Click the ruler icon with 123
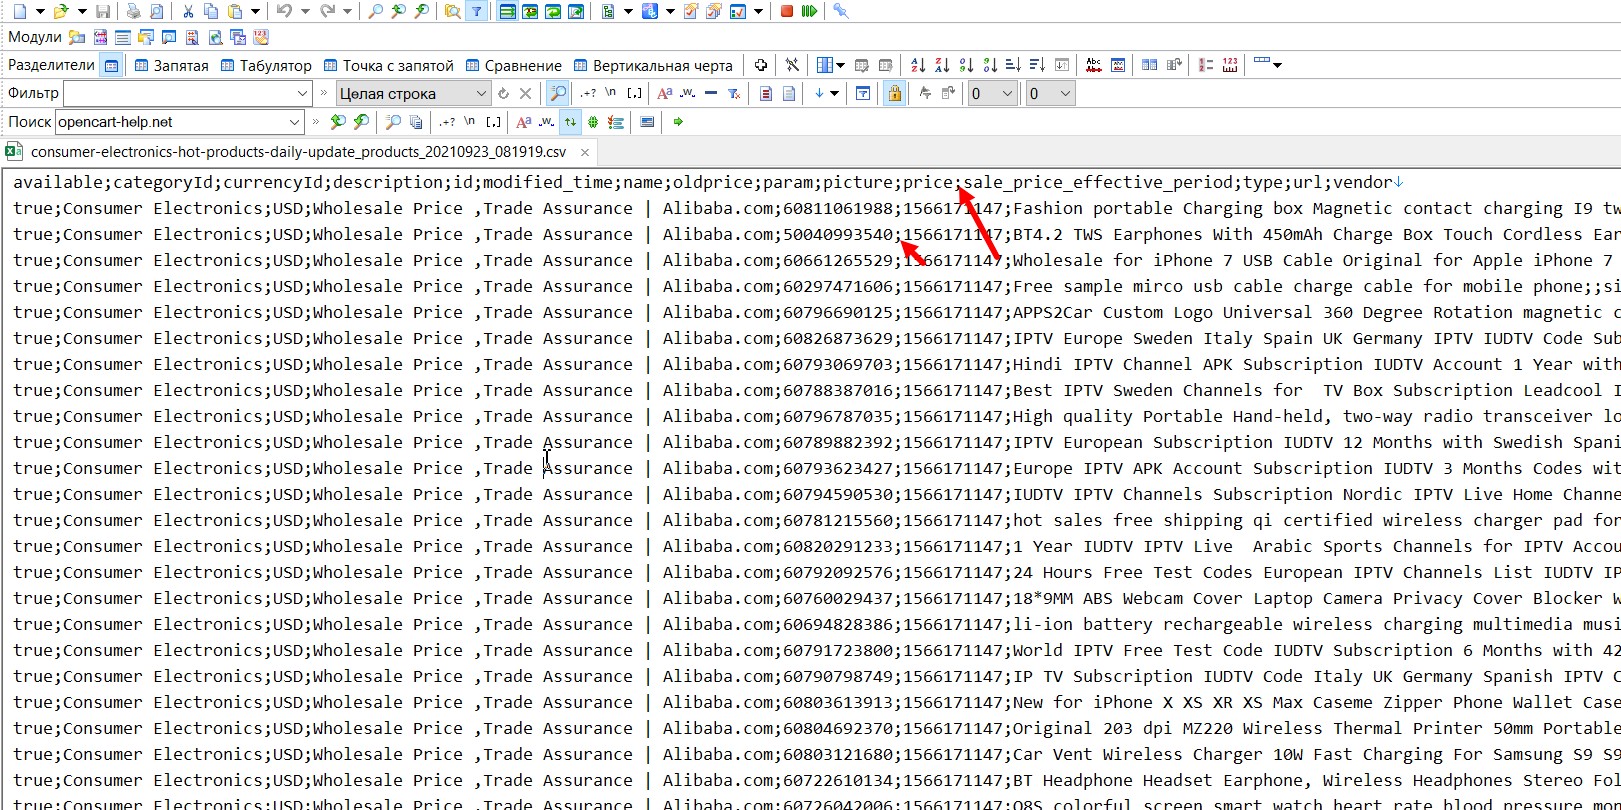The image size is (1621, 810). (x=1230, y=65)
